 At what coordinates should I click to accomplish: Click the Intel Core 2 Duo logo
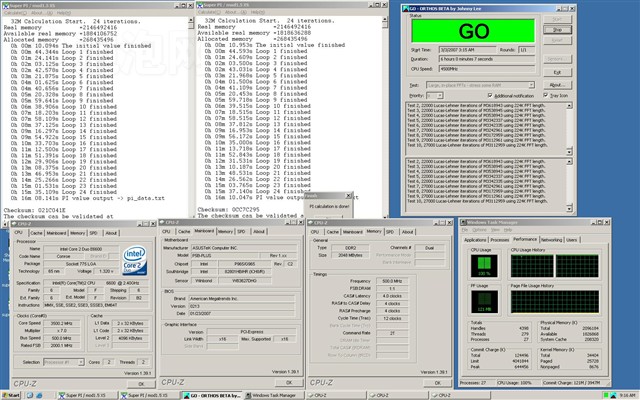tap(135, 260)
